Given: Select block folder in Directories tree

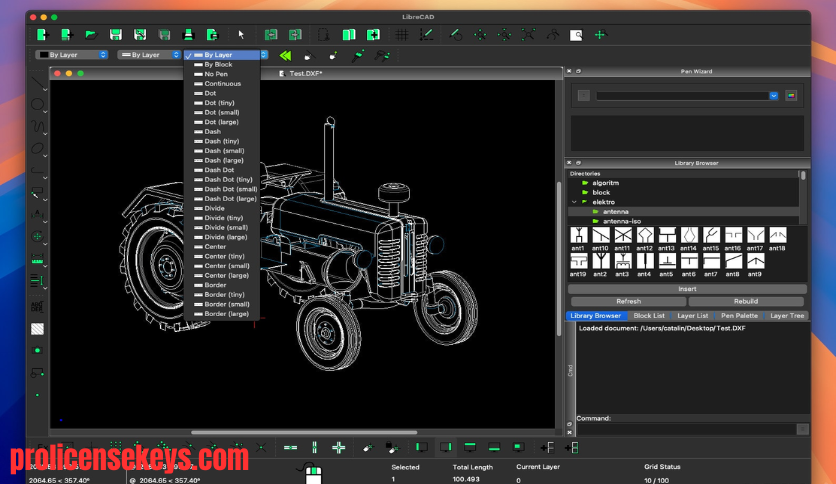Looking at the screenshot, I should pyautogui.click(x=601, y=192).
